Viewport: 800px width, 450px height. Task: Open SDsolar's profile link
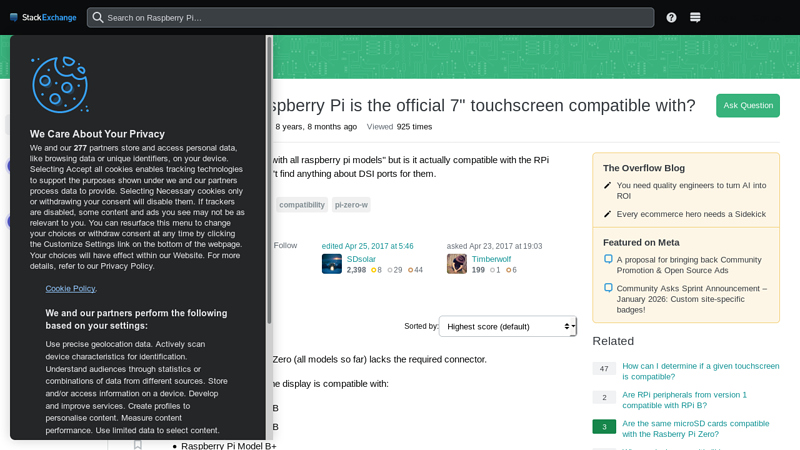361,259
